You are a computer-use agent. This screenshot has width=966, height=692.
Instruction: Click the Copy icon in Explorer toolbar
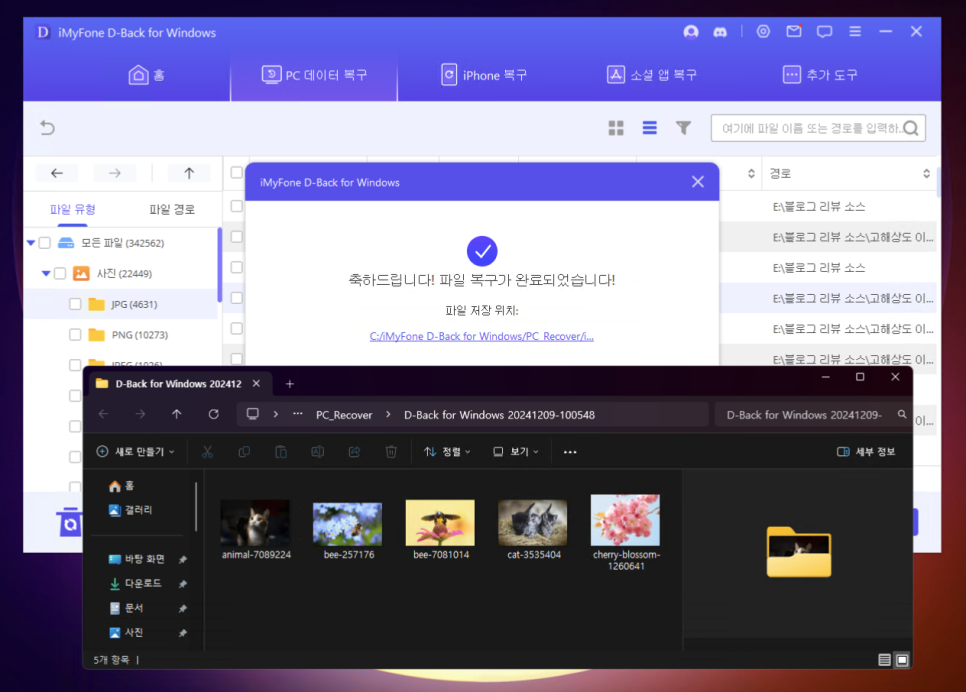(x=244, y=452)
